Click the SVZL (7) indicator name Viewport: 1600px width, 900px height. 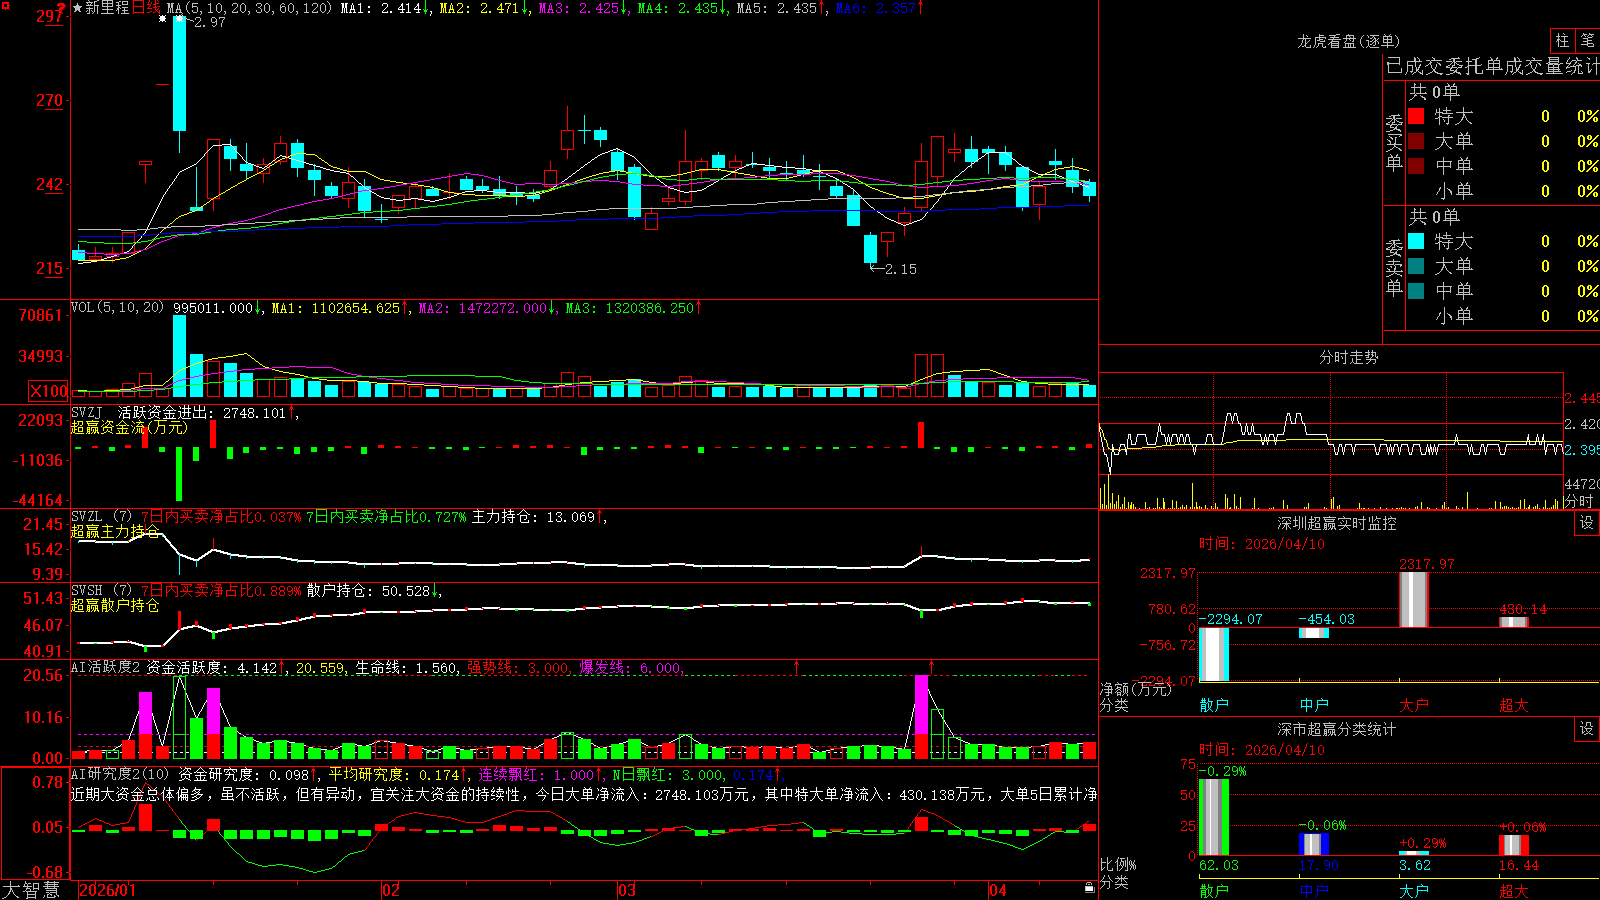pos(101,517)
